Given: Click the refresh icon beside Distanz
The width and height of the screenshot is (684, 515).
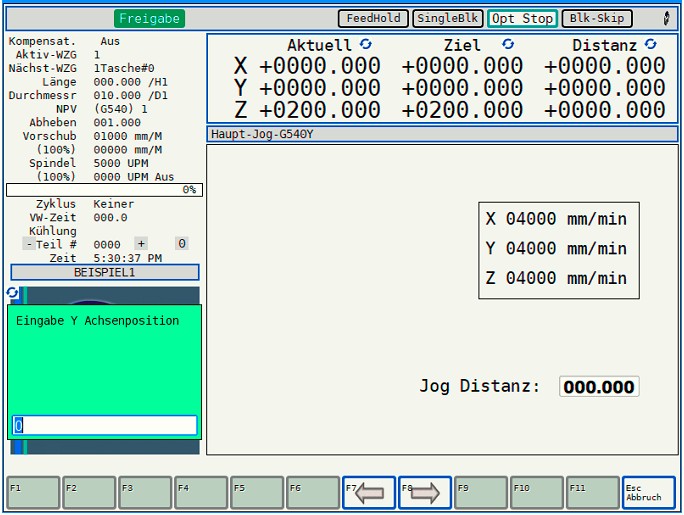Looking at the screenshot, I should point(650,44).
